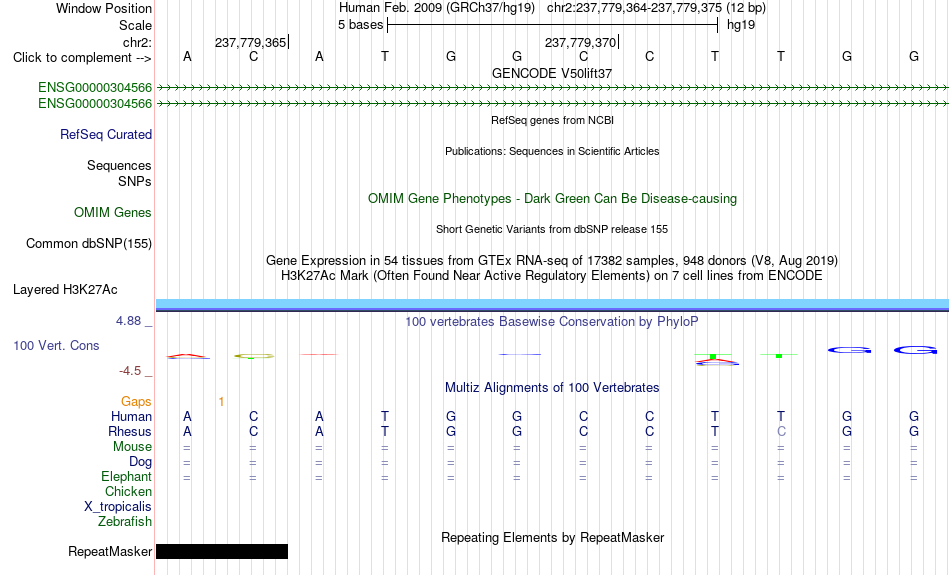Select the Mouse alignment row label

coord(132,447)
